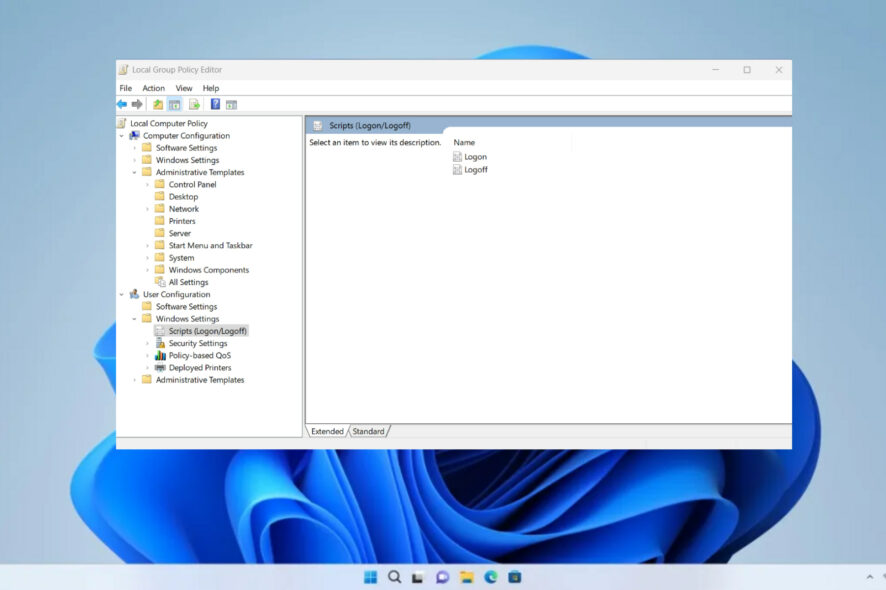Viewport: 886px width, 590px height.
Task: Click the Export List toolbar icon
Action: (193, 104)
